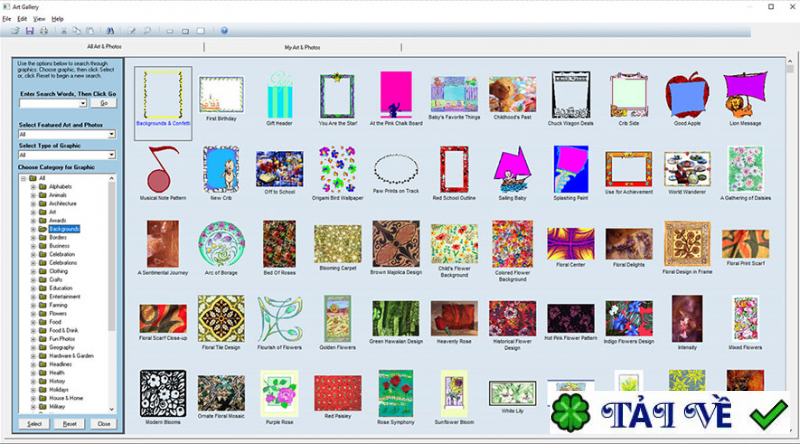Click the Copy toolbar icon
This screenshot has height=444, width=800.
tap(77, 31)
